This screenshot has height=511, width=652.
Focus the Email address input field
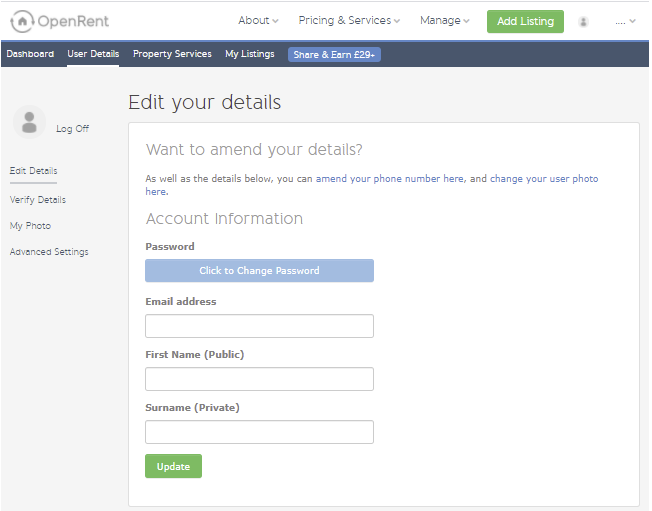click(259, 326)
